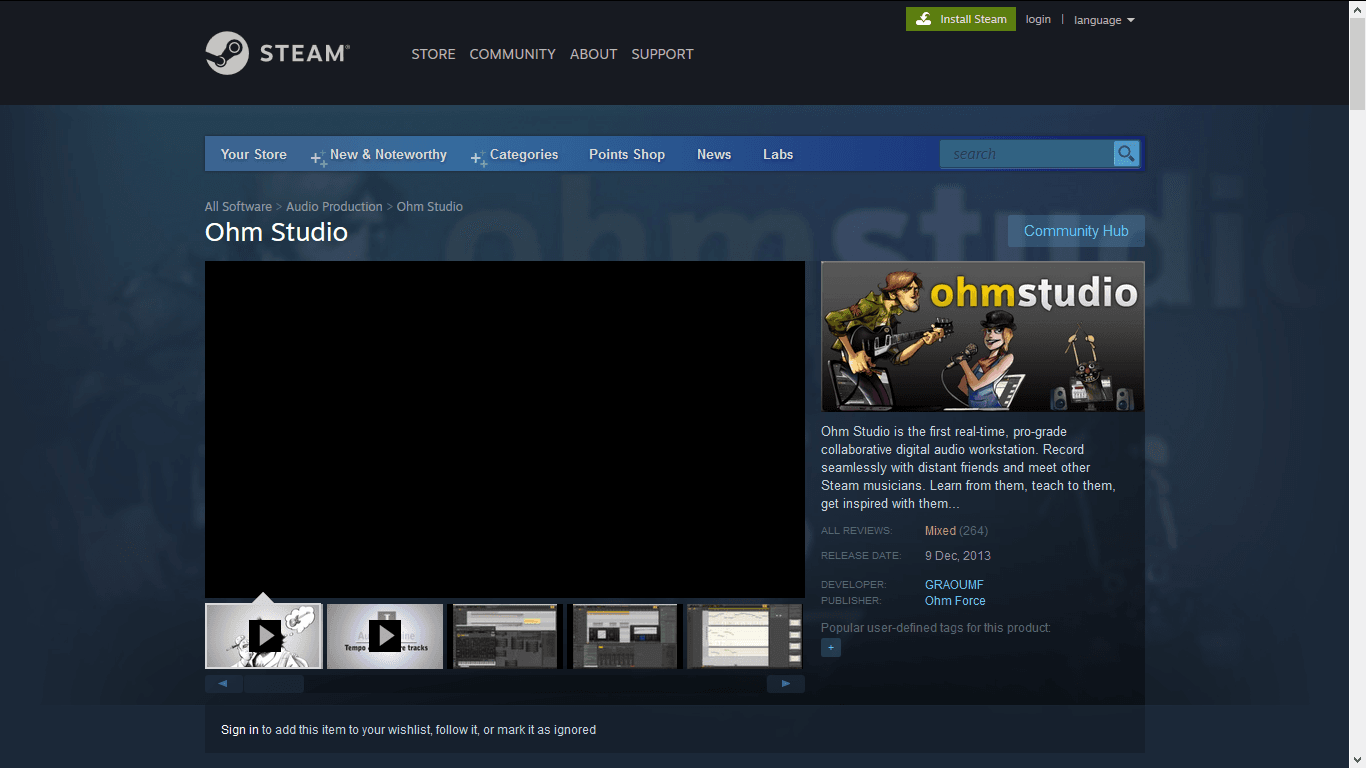This screenshot has height=768, width=1366.
Task: Open the SUPPORT page
Action: coord(662,54)
